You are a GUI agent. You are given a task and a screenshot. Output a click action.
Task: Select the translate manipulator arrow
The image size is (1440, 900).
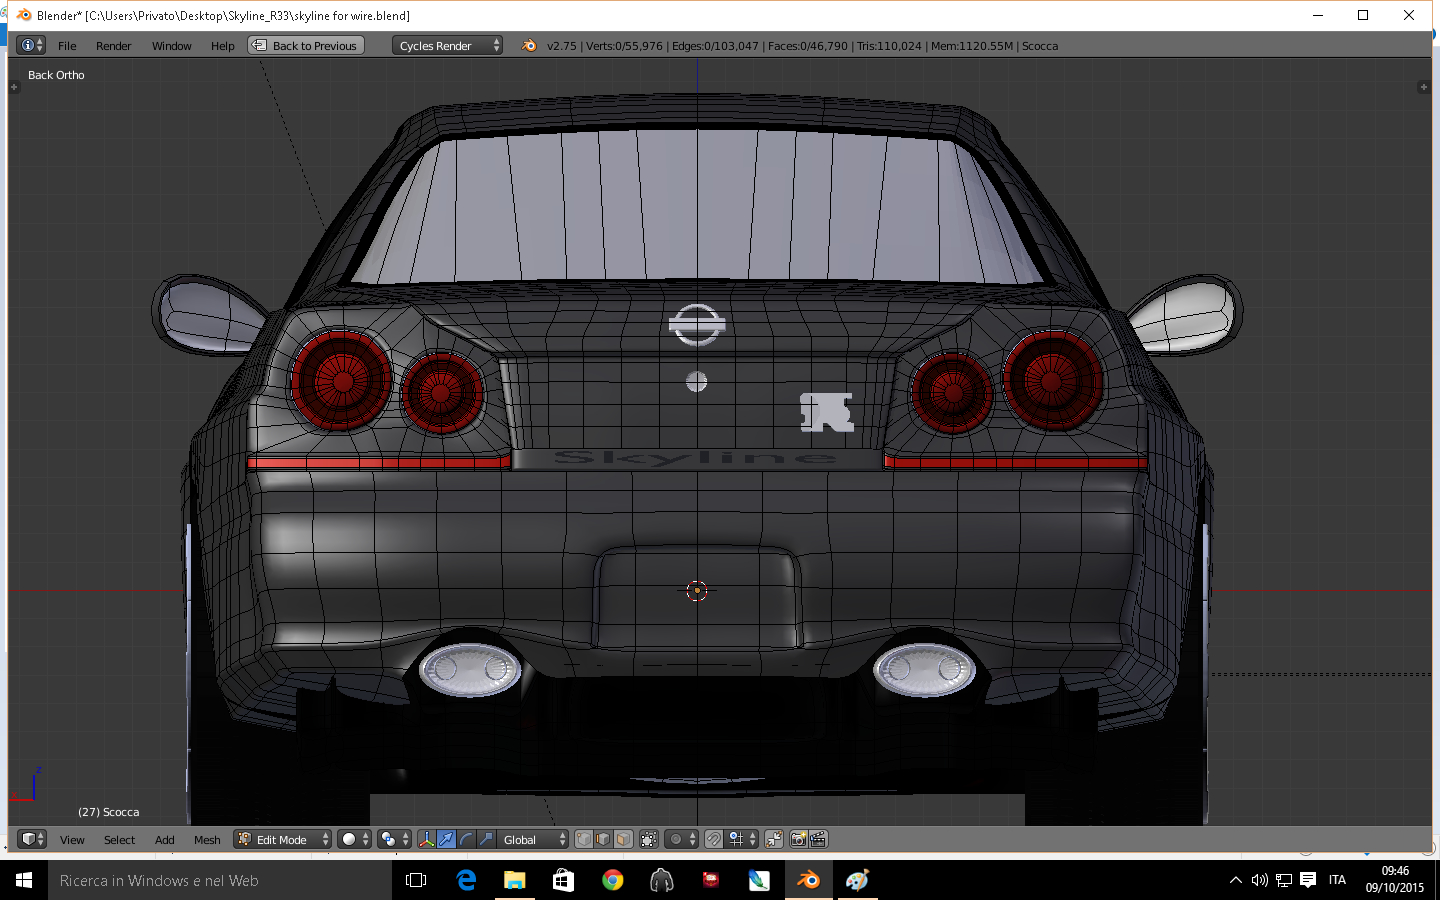click(446, 839)
